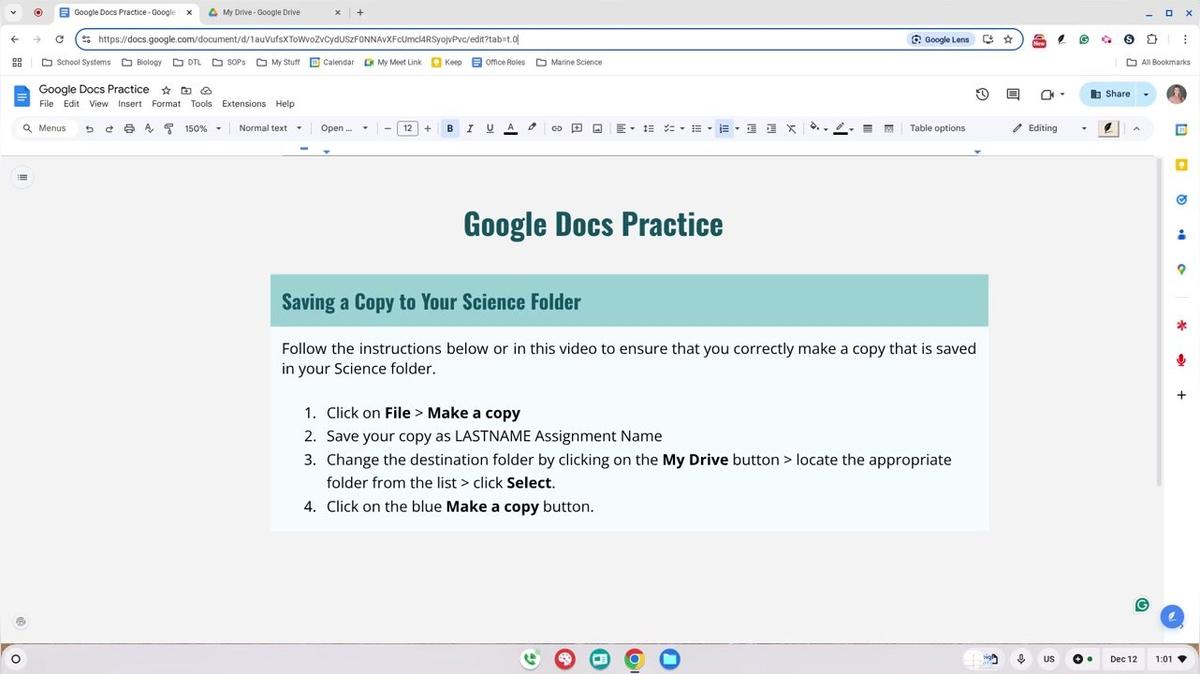Select the paint format tool
The width and height of the screenshot is (1200, 674).
tap(168, 128)
